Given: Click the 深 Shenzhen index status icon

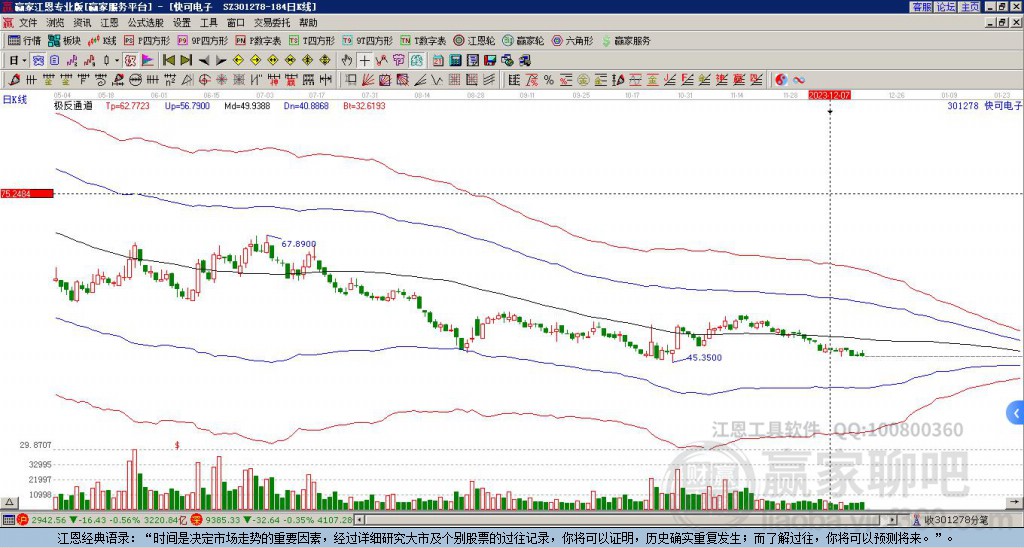Looking at the screenshot, I should coord(197,520).
